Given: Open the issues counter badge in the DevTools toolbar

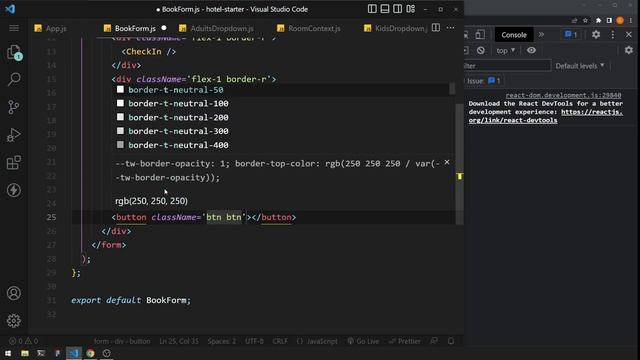Looking at the screenshot, I should click(x=571, y=35).
